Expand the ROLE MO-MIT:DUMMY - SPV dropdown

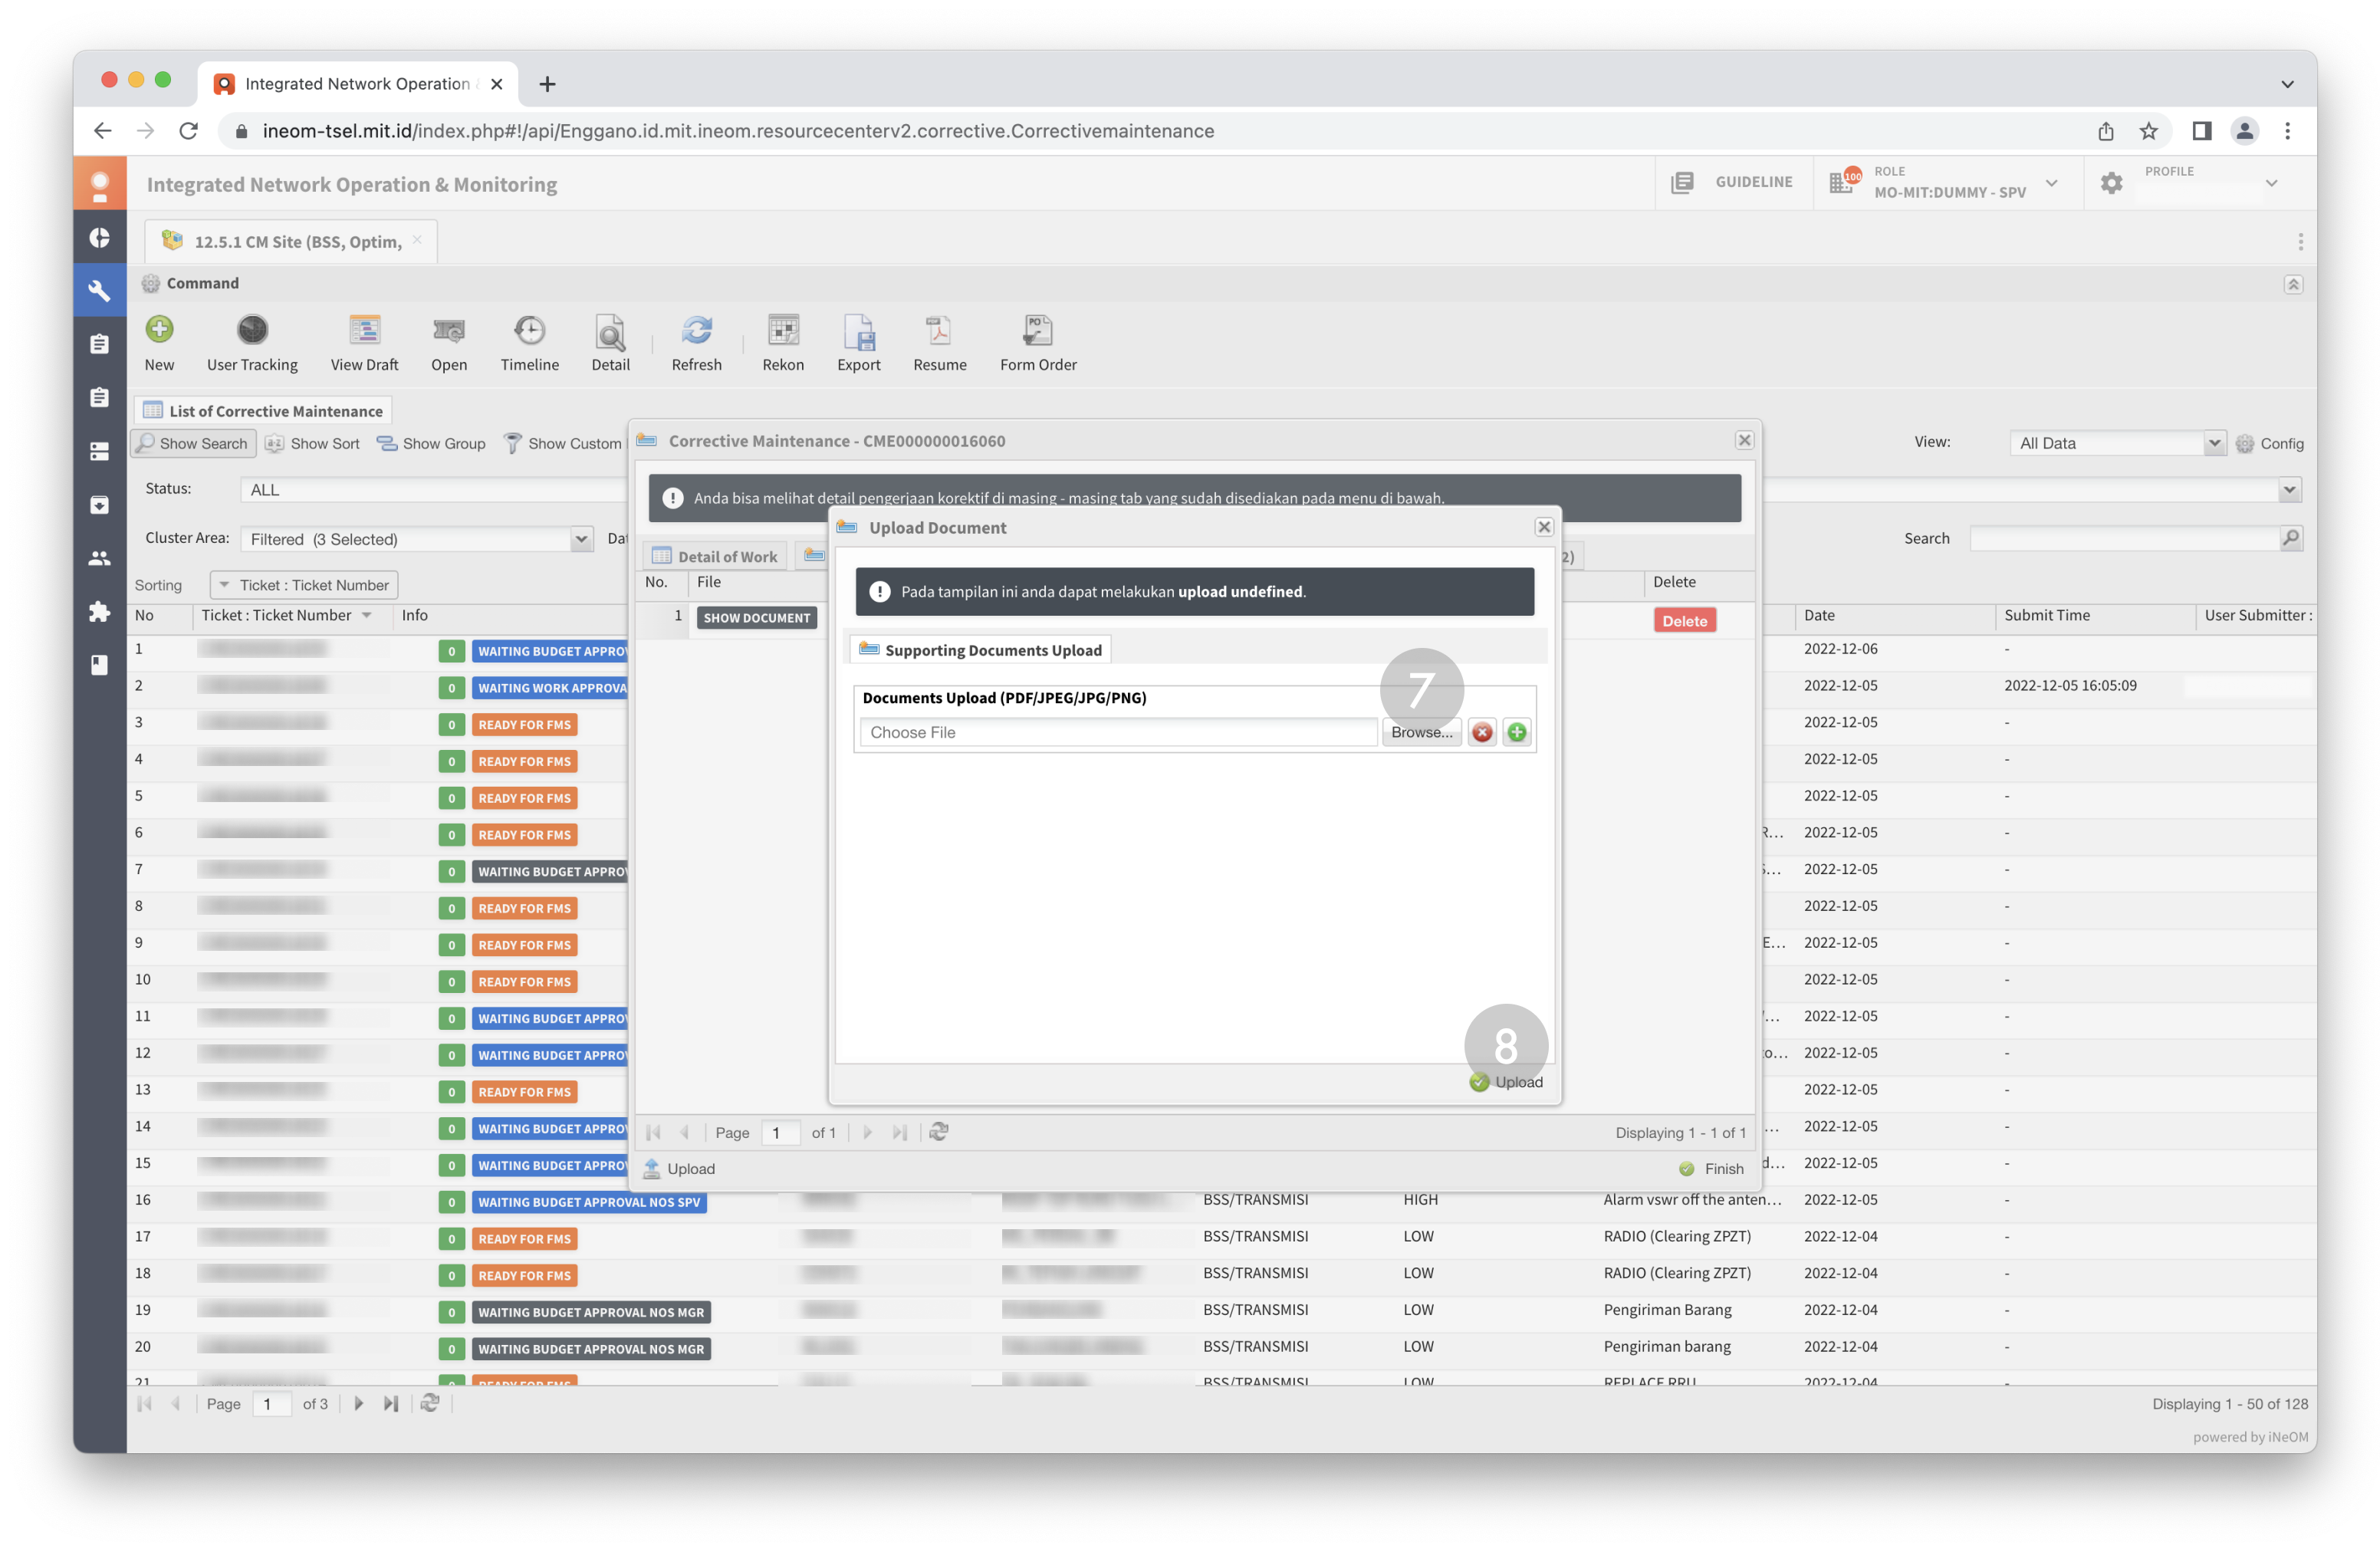[2052, 183]
